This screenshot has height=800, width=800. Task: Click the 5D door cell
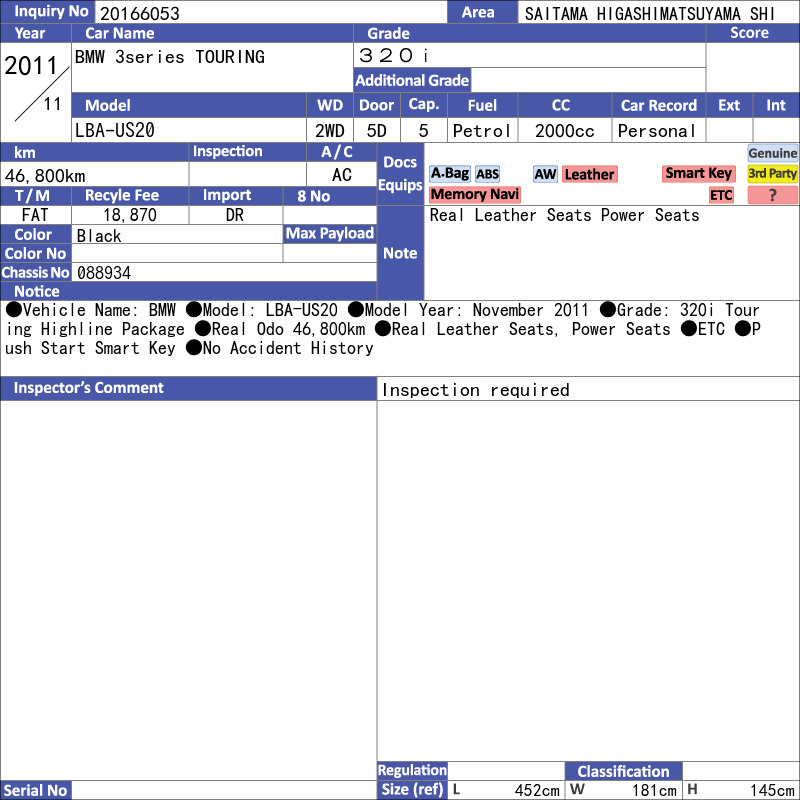(377, 131)
